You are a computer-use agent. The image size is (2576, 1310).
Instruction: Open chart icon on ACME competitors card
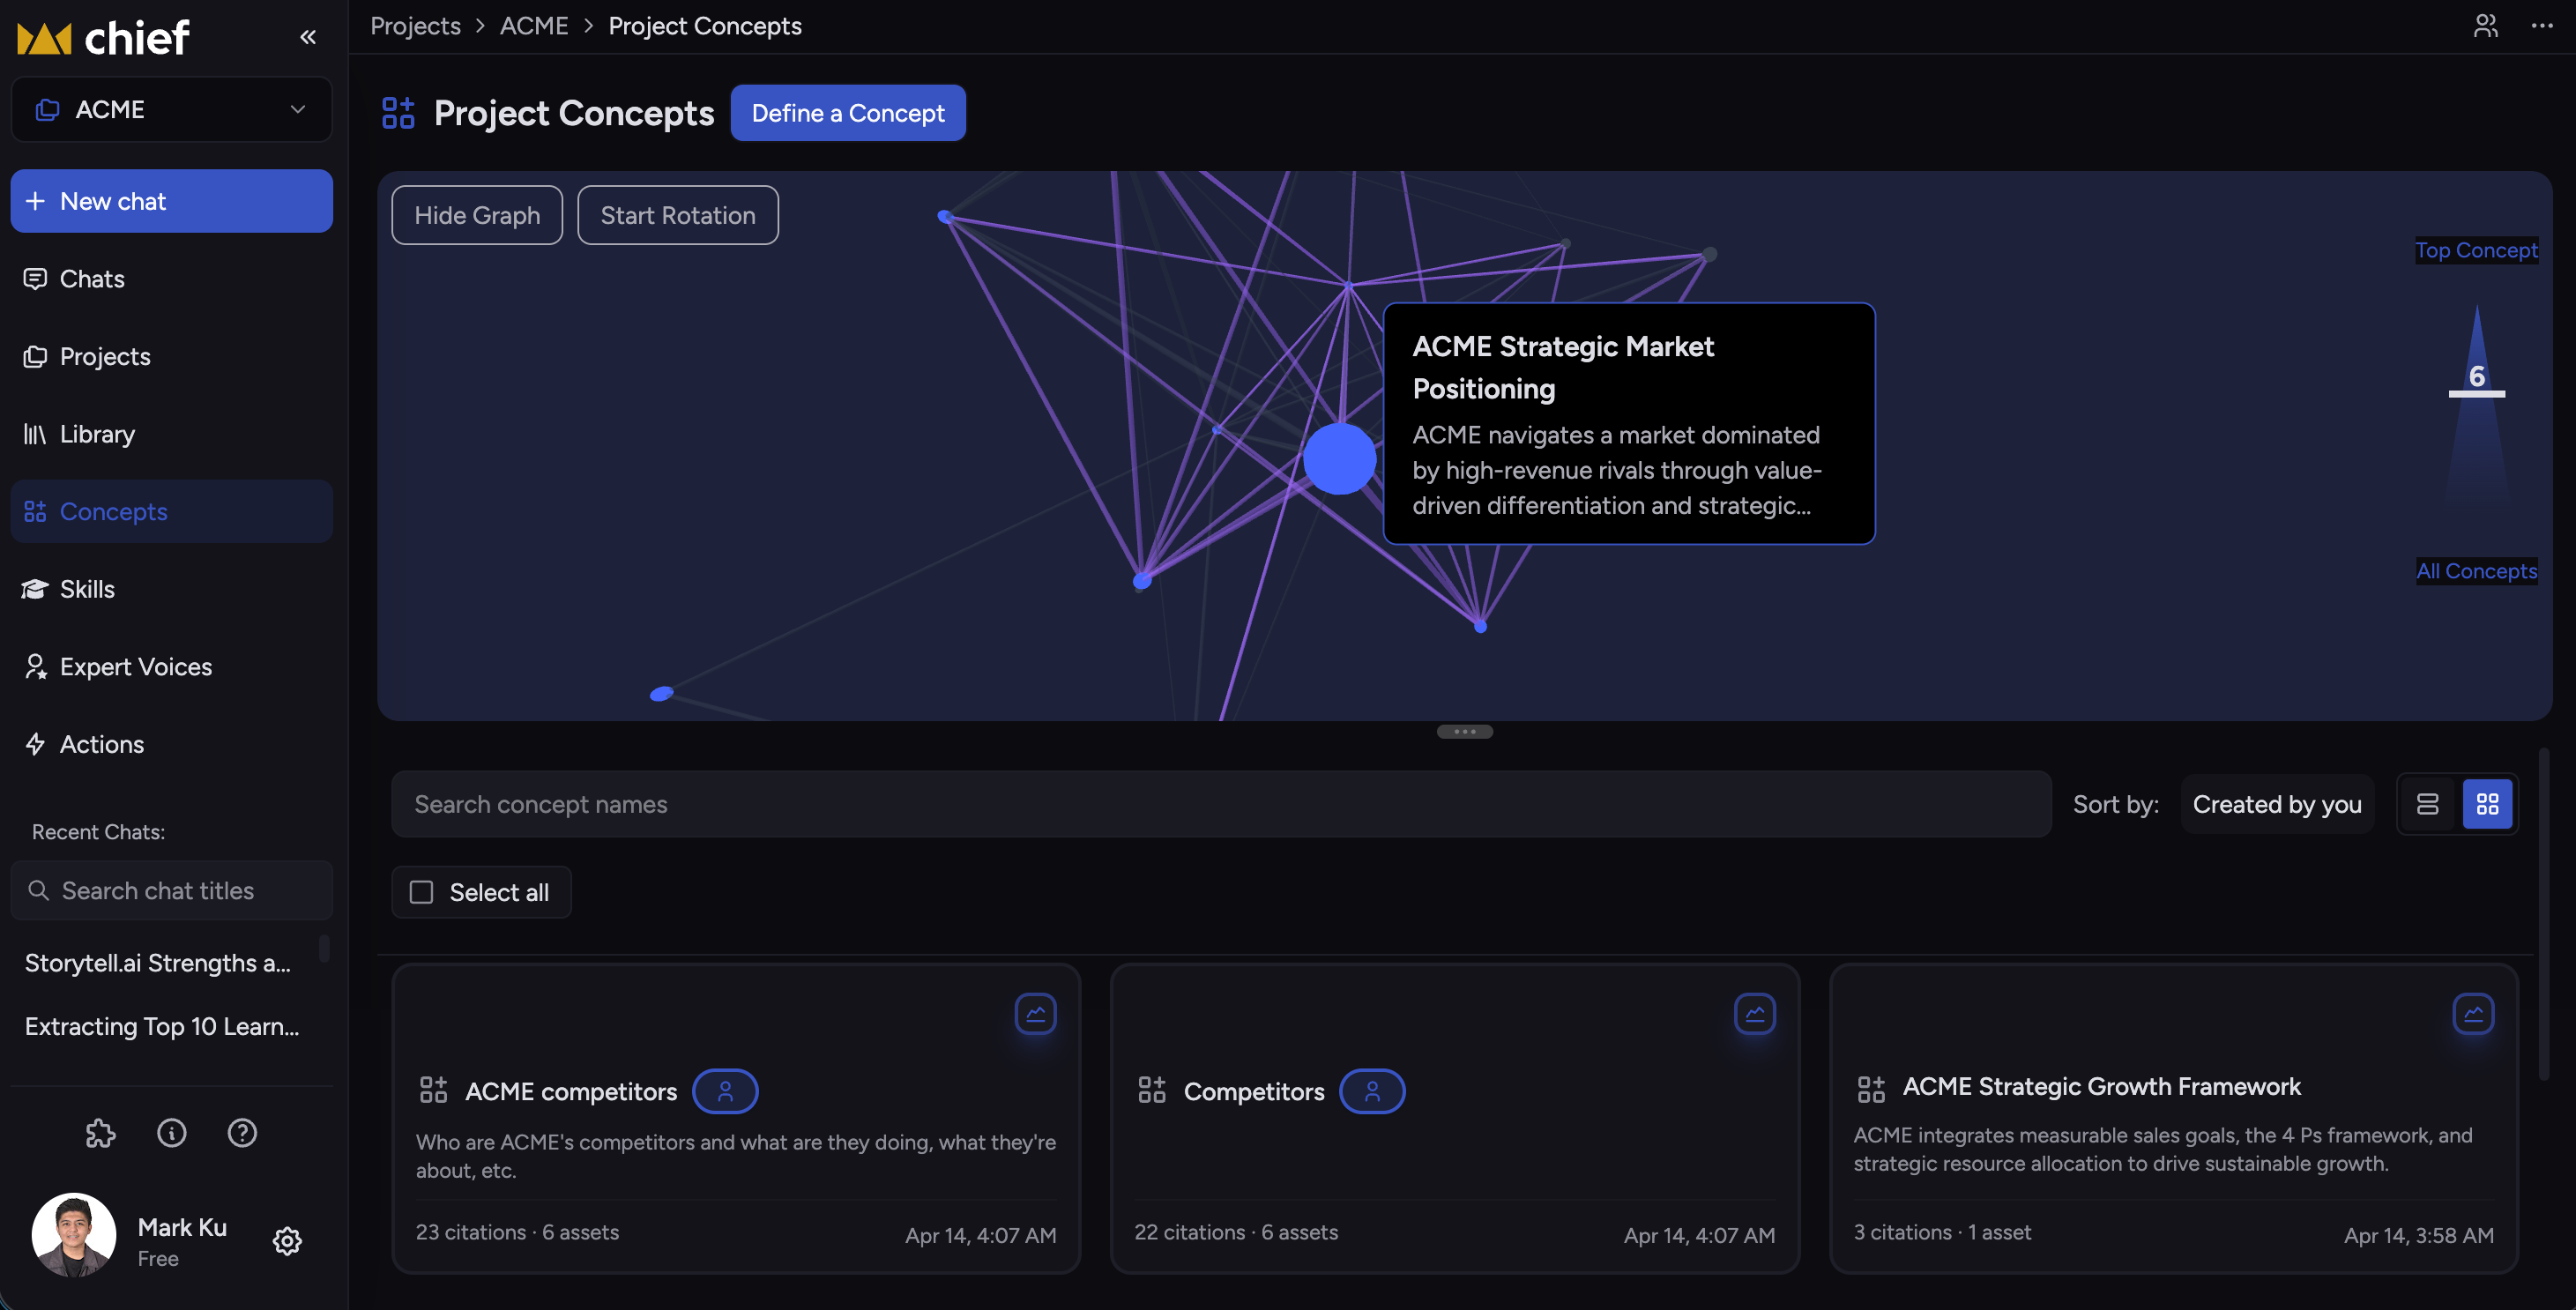click(x=1035, y=1013)
